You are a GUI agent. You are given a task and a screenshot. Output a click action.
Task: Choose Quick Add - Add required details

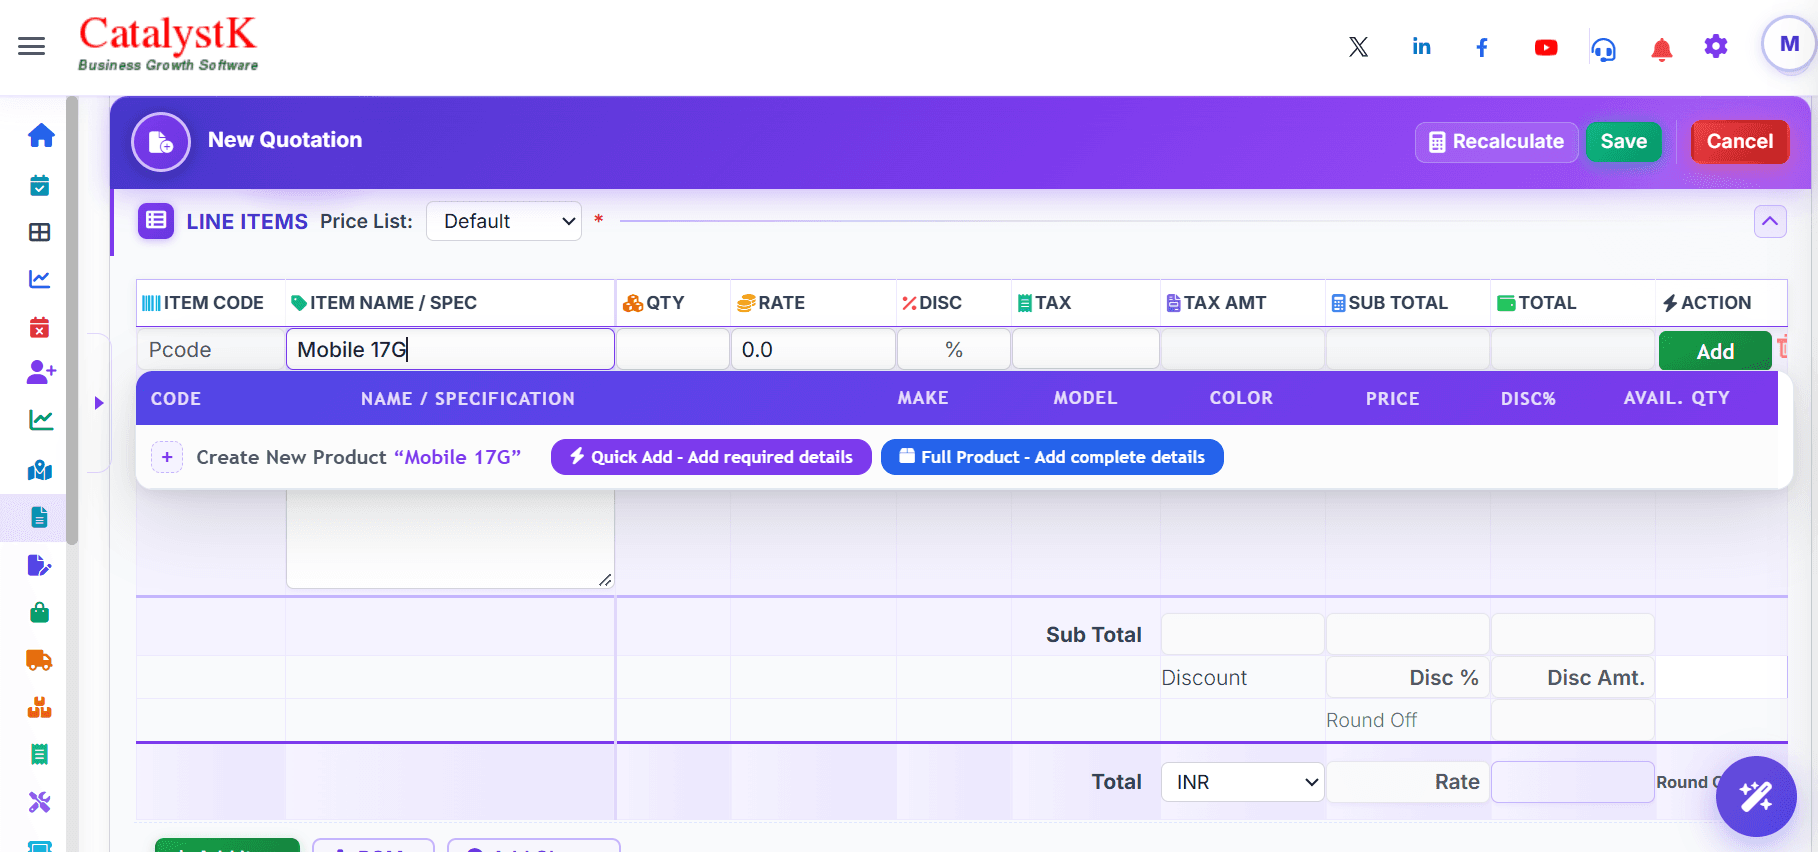click(711, 457)
